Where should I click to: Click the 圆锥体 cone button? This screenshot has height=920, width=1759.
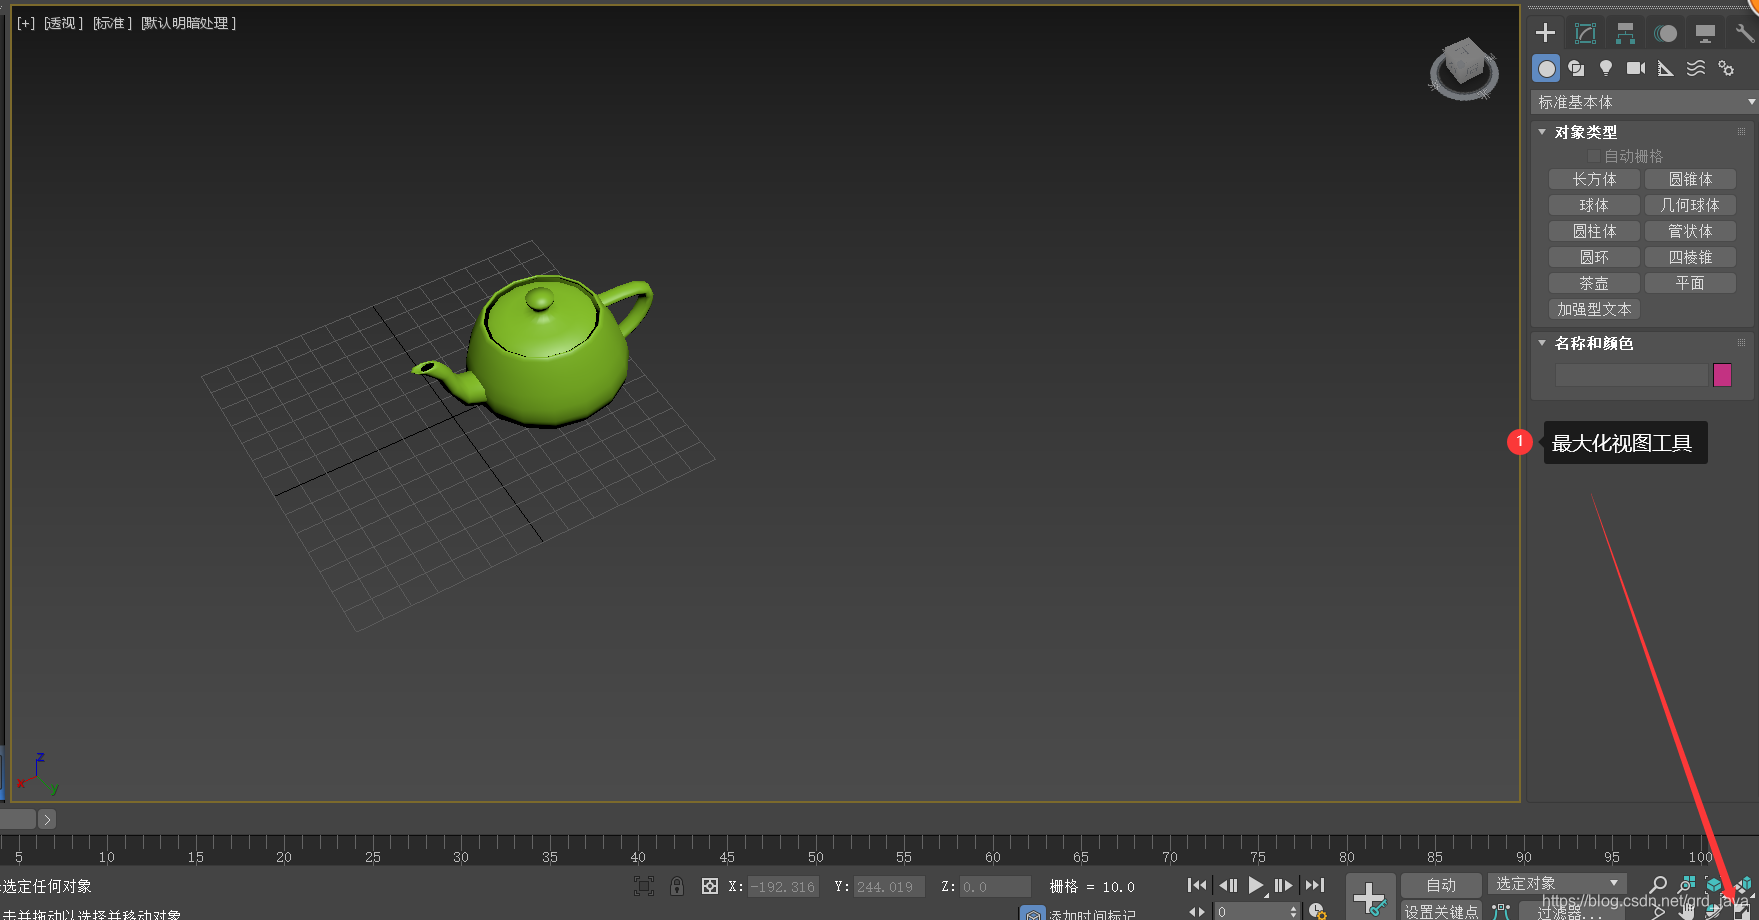click(x=1690, y=179)
